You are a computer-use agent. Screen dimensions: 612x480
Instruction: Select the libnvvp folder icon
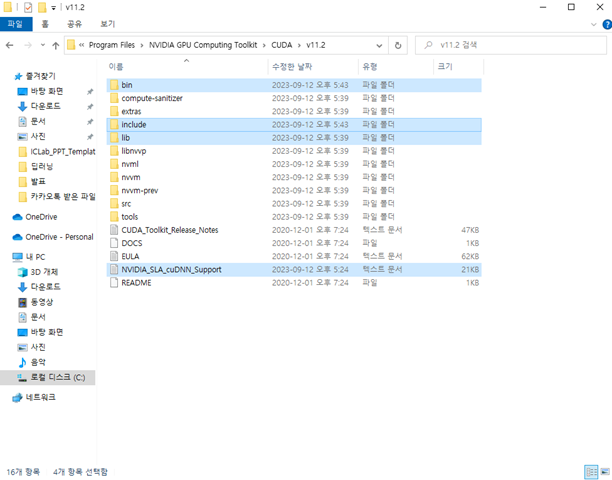tap(114, 151)
